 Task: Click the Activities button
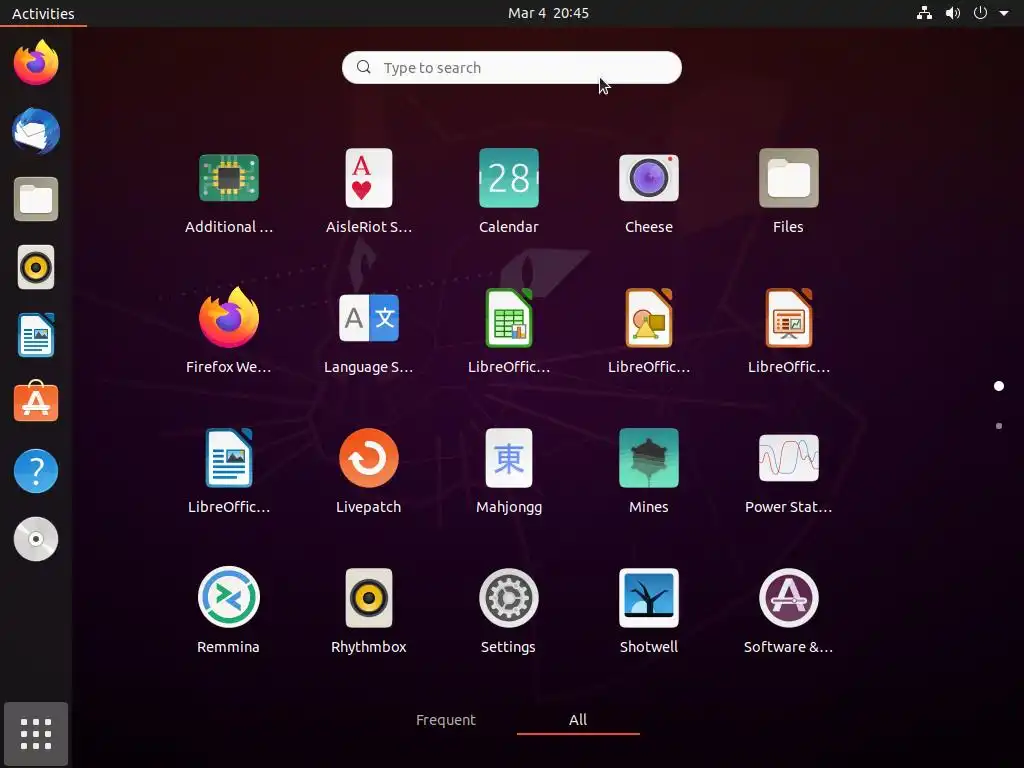pos(43,13)
